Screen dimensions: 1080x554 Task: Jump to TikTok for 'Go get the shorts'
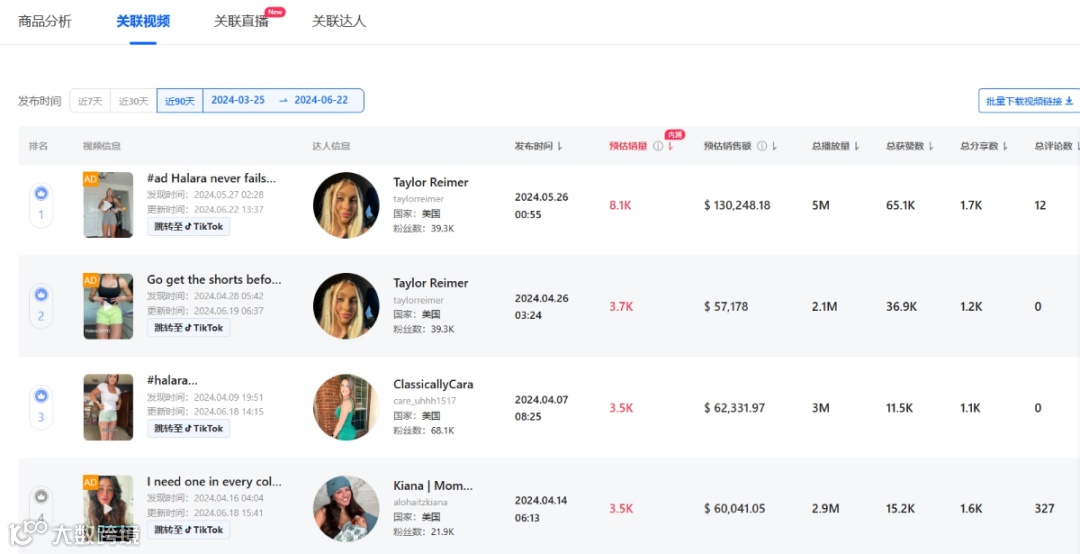188,328
